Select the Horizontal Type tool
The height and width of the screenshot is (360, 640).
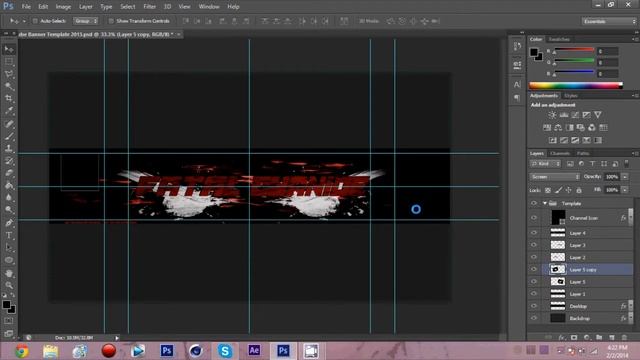[9, 236]
